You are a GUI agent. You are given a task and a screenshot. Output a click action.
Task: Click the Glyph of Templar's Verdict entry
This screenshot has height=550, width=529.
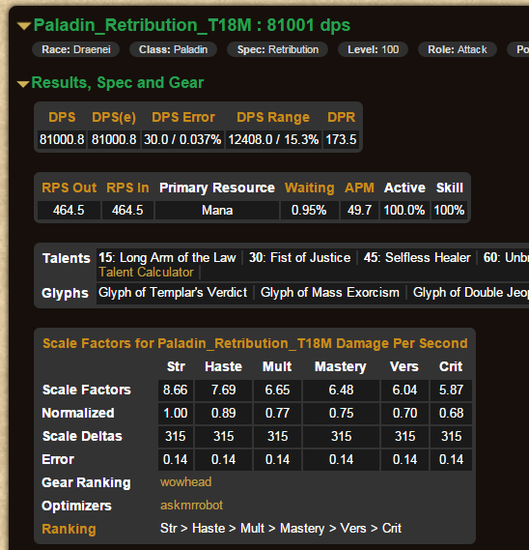click(x=173, y=293)
